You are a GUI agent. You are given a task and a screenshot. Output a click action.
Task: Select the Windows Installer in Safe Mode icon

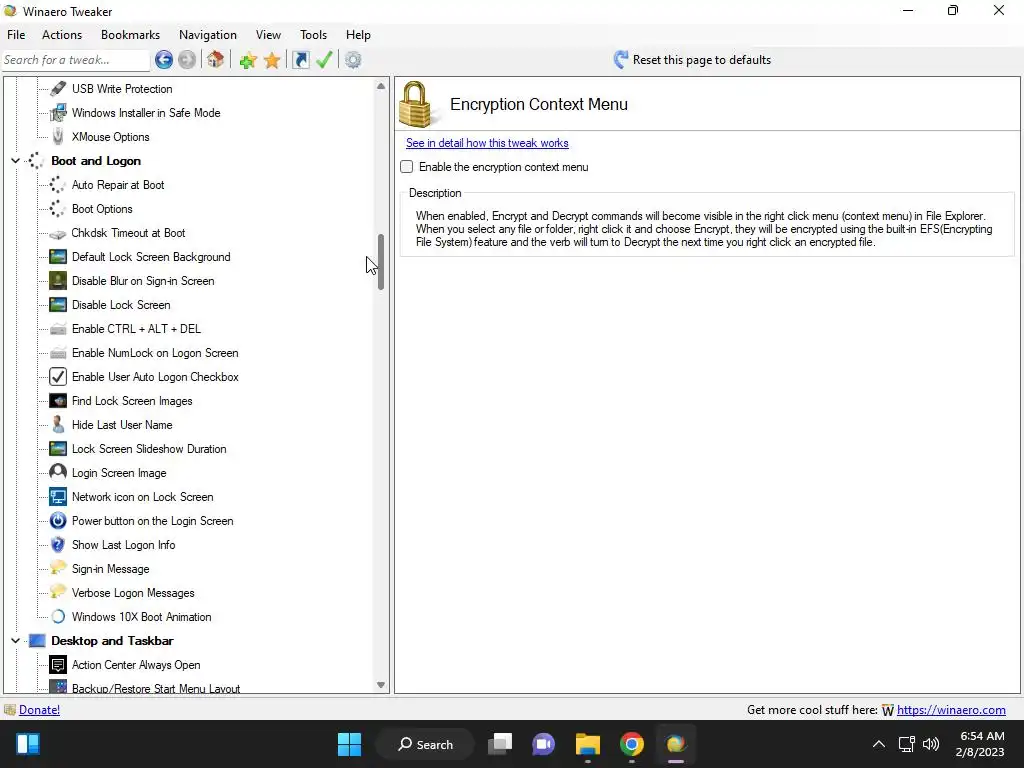click(58, 112)
